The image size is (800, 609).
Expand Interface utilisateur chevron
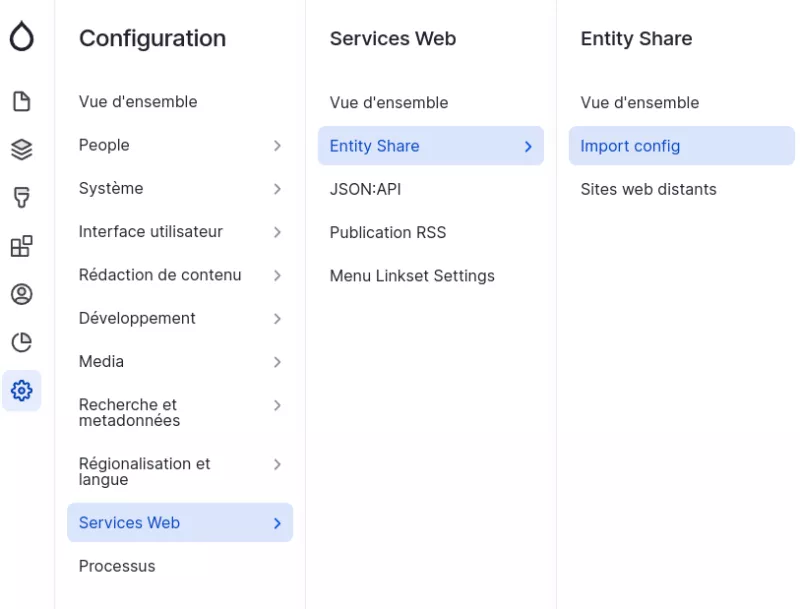pyautogui.click(x=277, y=232)
